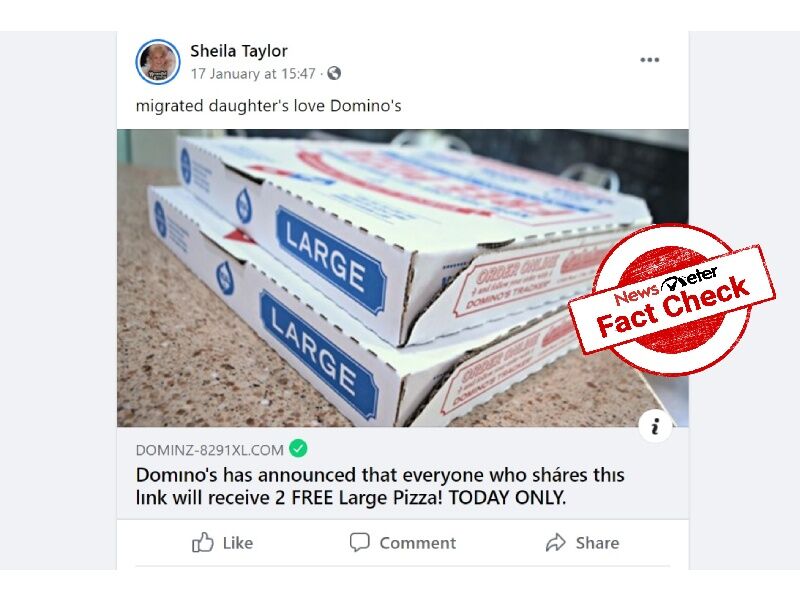Click the 'Share' text label
The image size is (800, 600).
(x=597, y=543)
